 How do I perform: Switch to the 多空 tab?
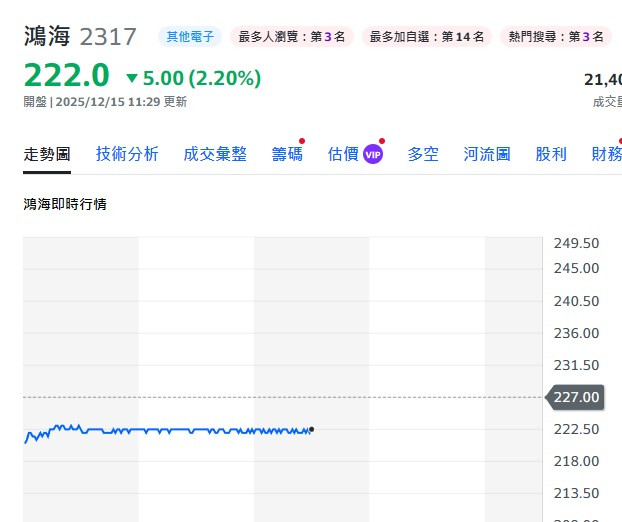point(423,154)
